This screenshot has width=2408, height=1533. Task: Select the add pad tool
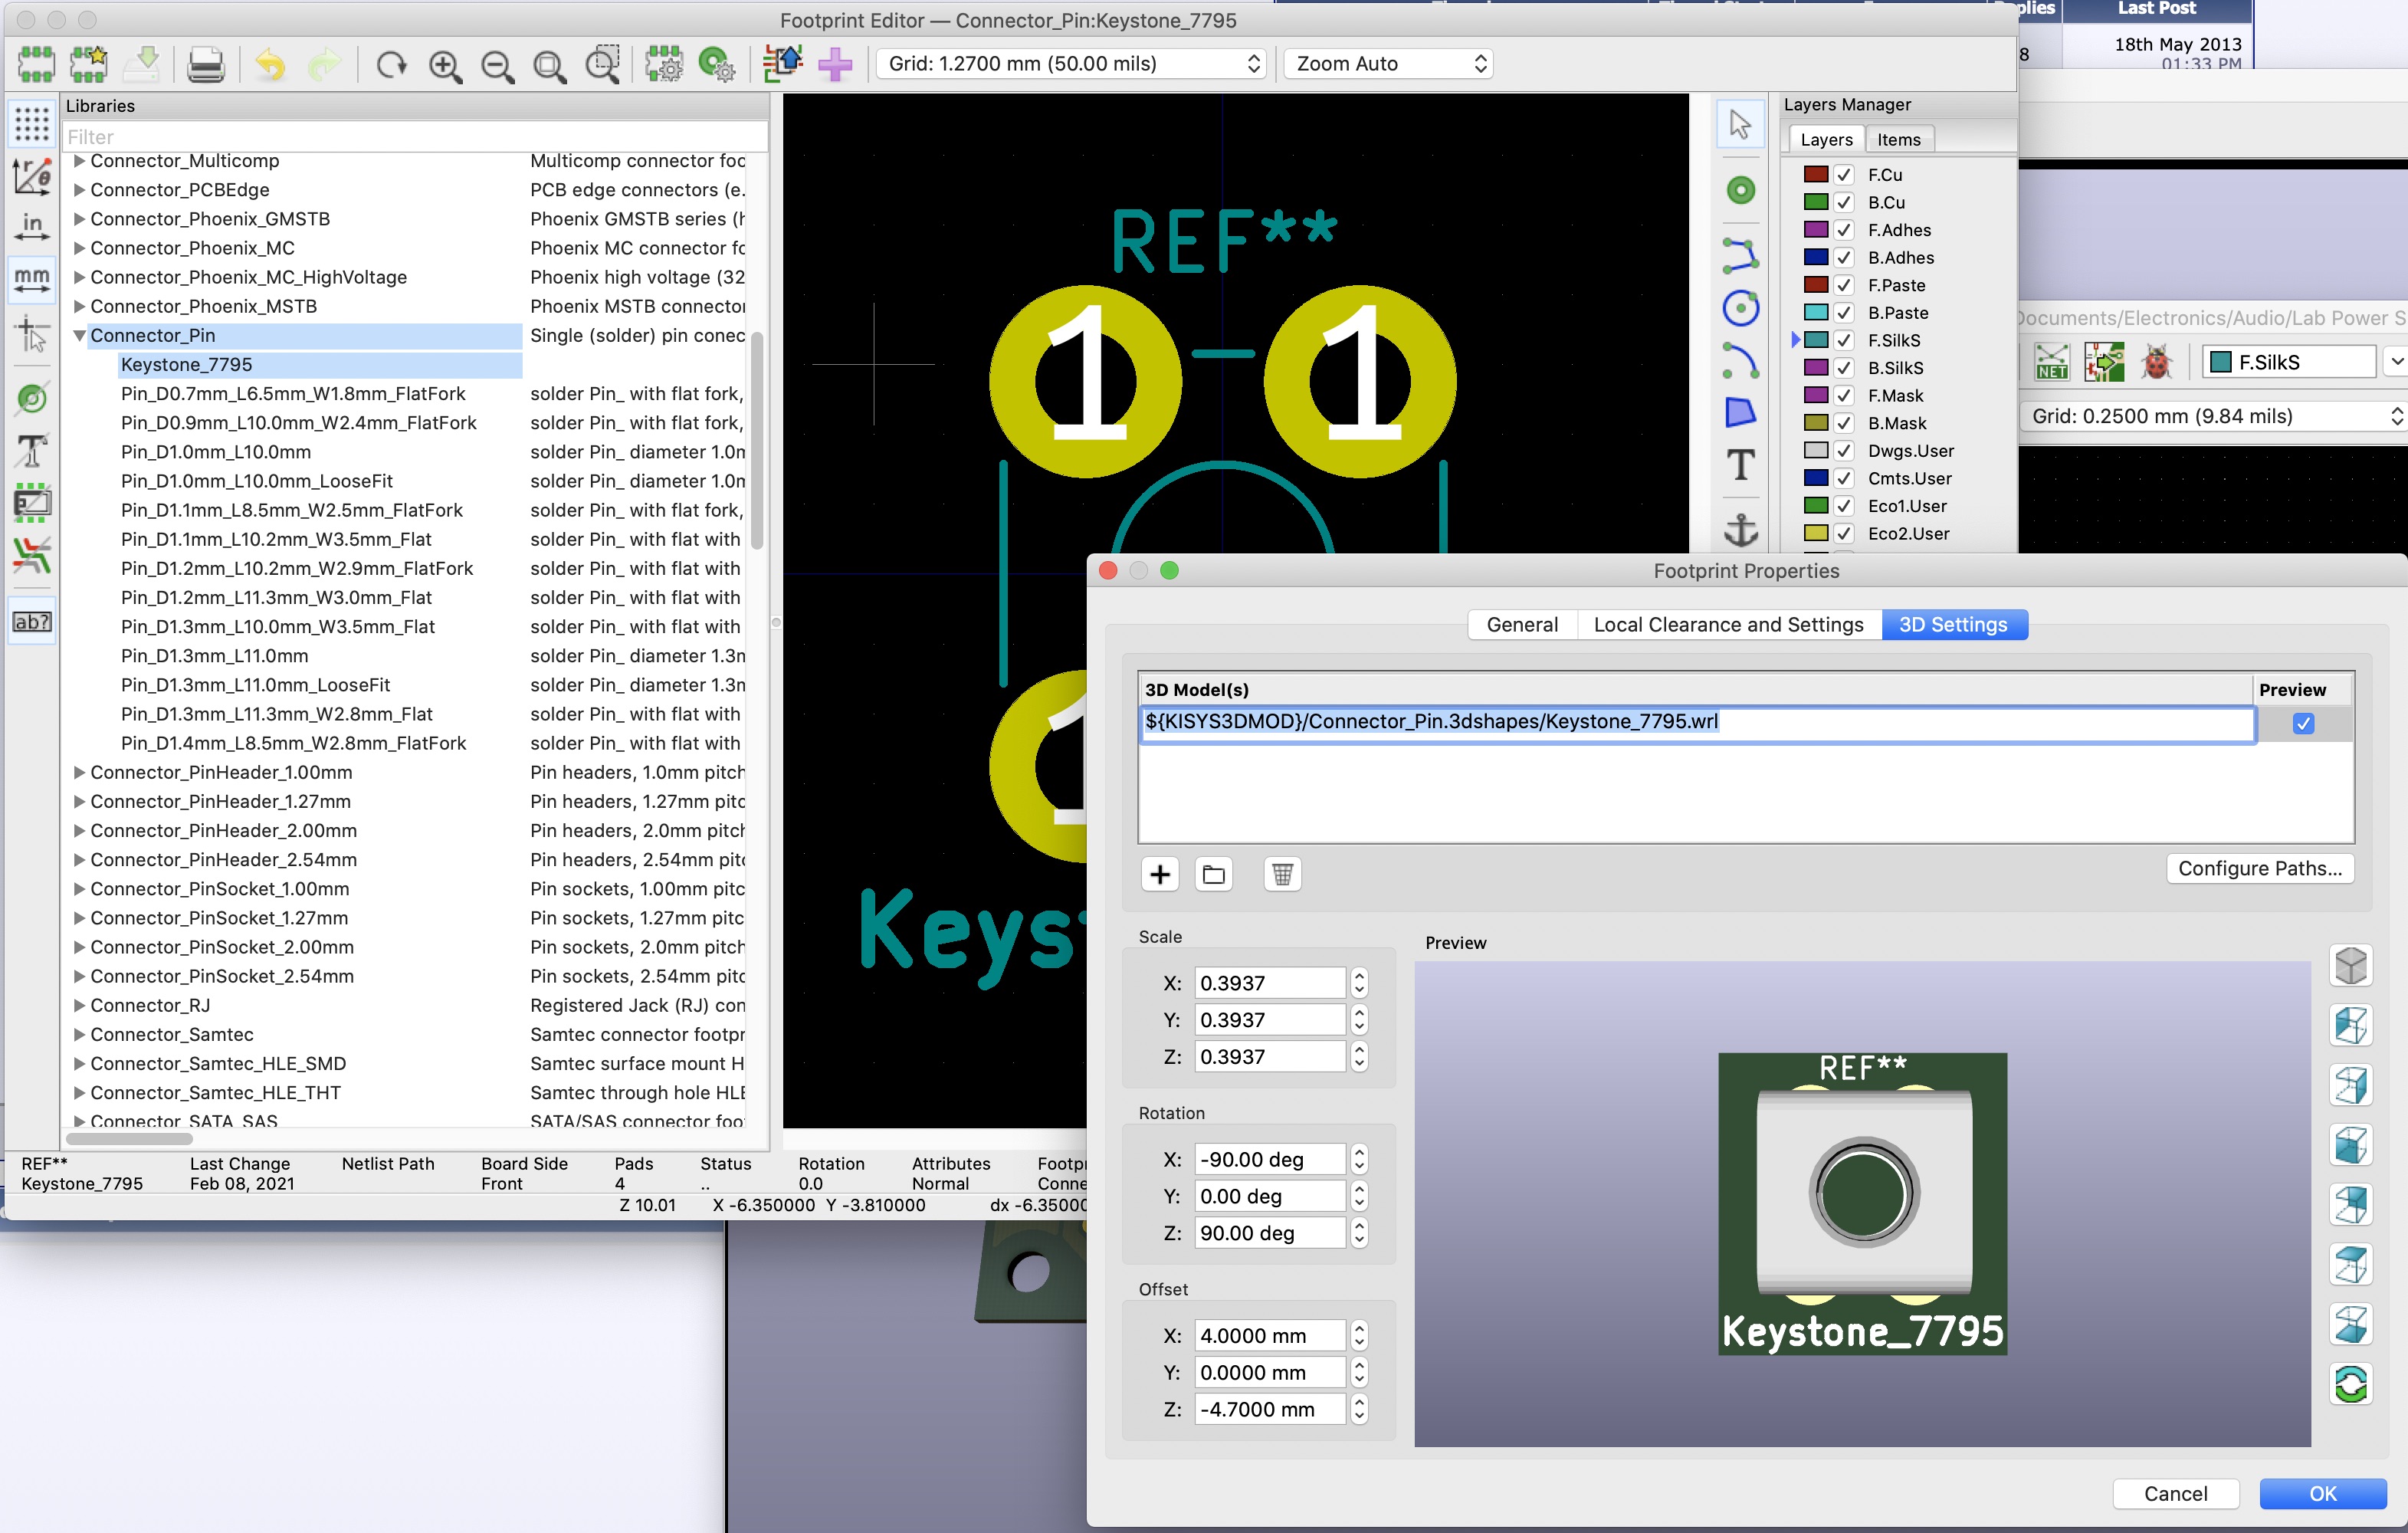pos(1740,190)
